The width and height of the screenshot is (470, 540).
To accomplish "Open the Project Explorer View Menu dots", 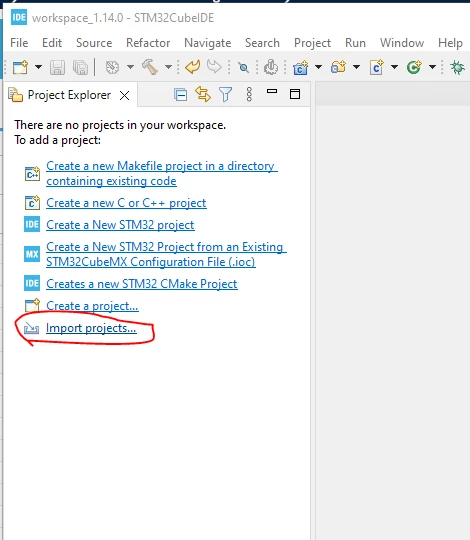I will point(249,94).
